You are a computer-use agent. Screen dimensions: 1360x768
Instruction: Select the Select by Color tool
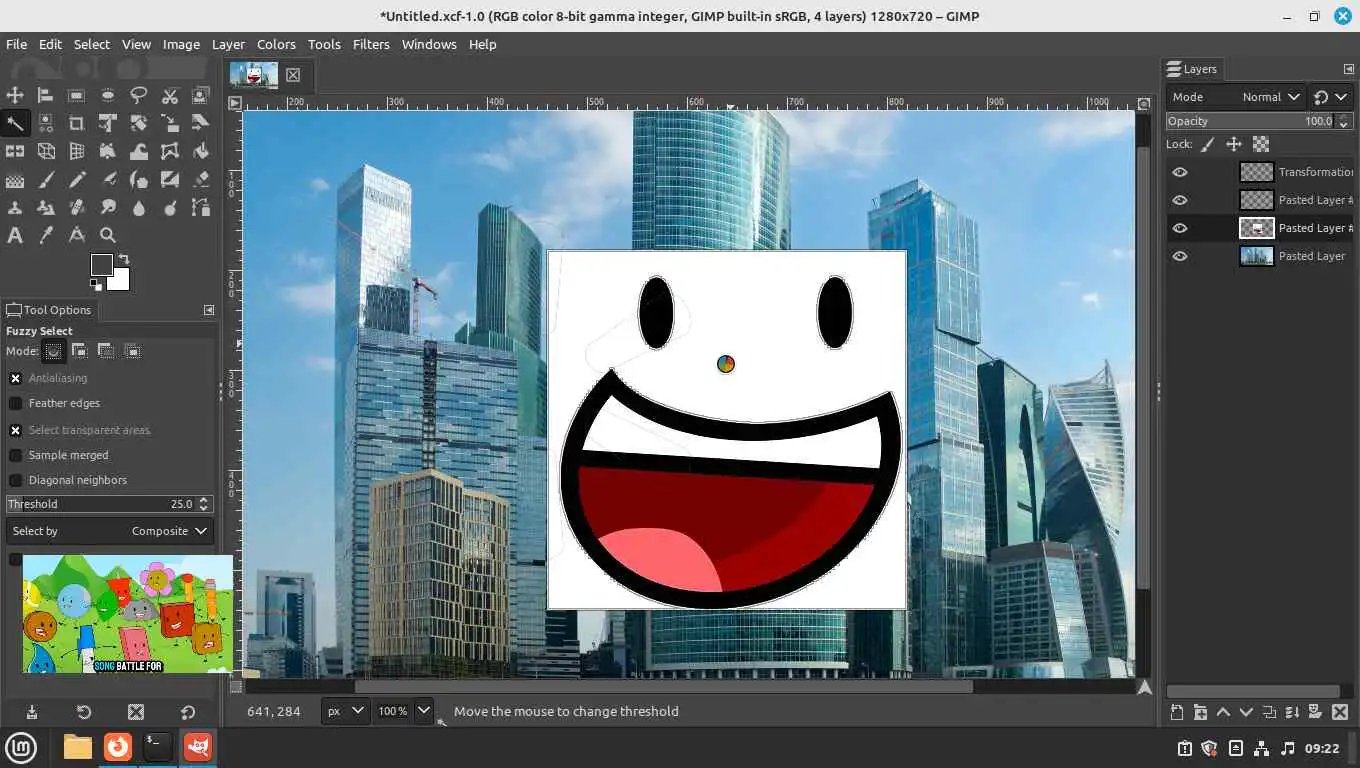click(46, 123)
